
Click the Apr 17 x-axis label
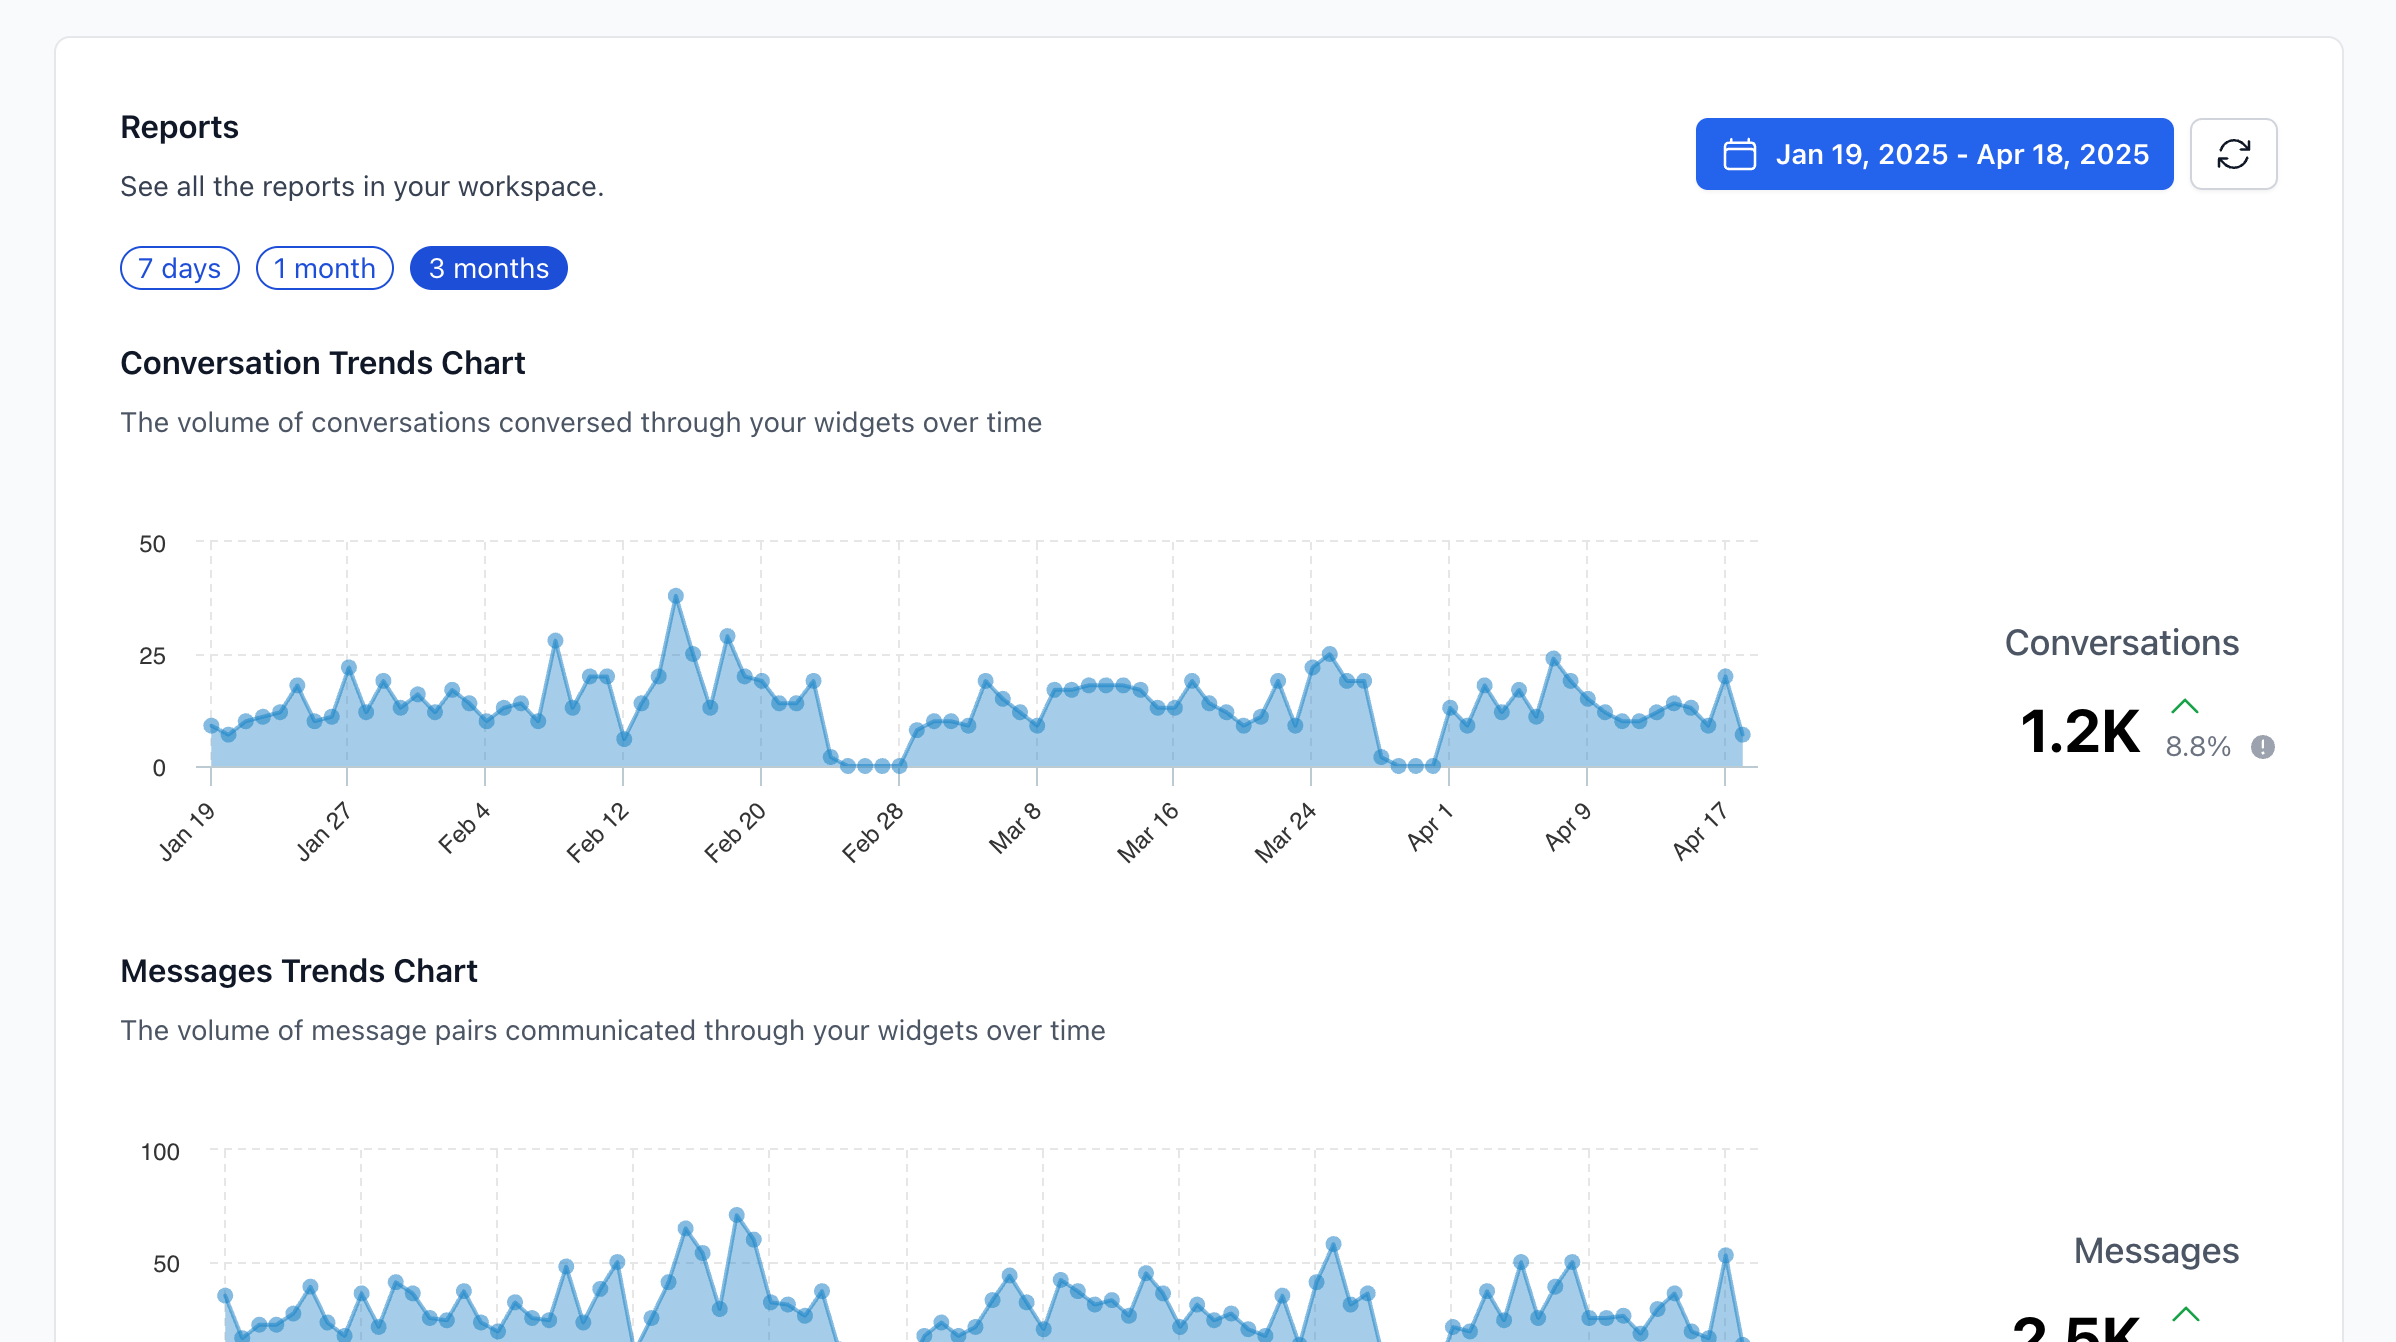(x=1700, y=831)
